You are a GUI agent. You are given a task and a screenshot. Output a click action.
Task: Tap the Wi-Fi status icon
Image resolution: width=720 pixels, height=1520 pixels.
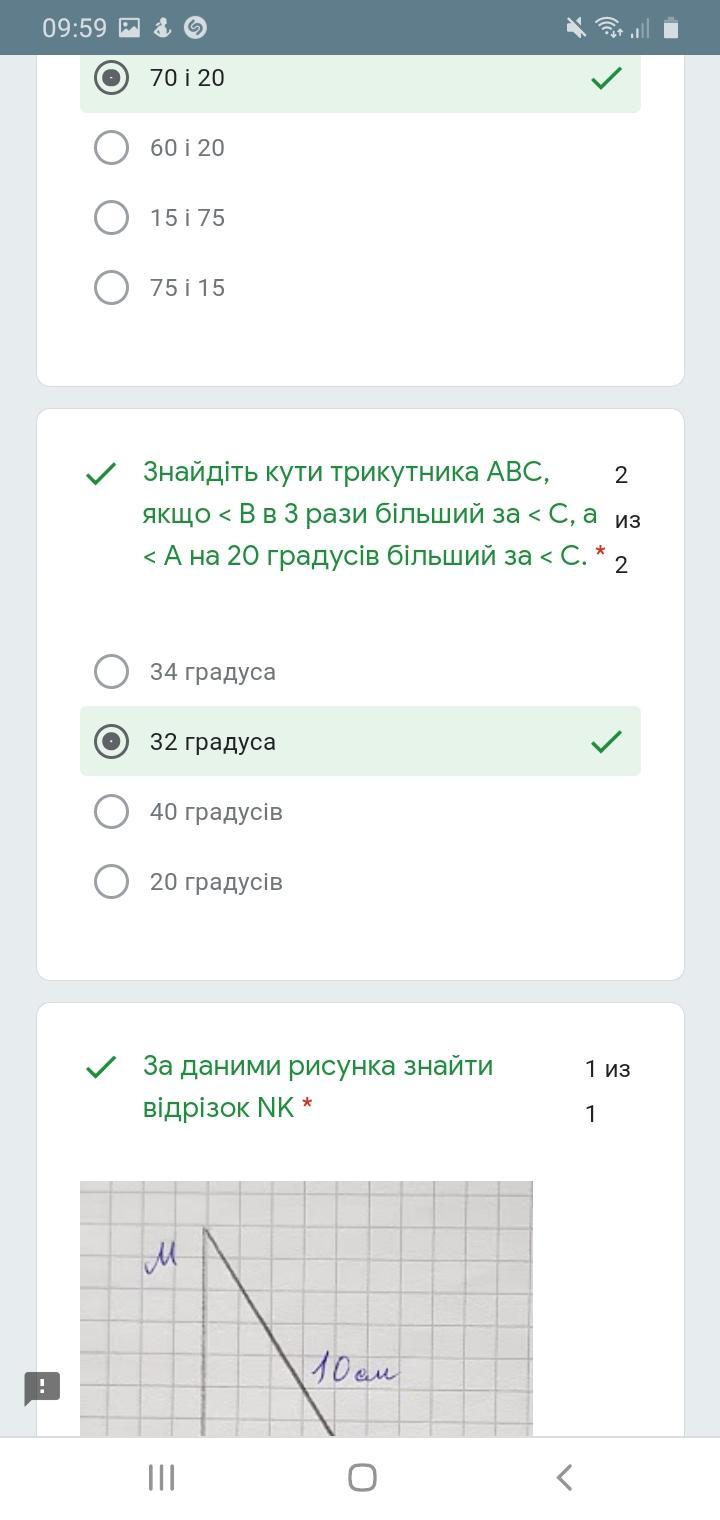pos(608,28)
